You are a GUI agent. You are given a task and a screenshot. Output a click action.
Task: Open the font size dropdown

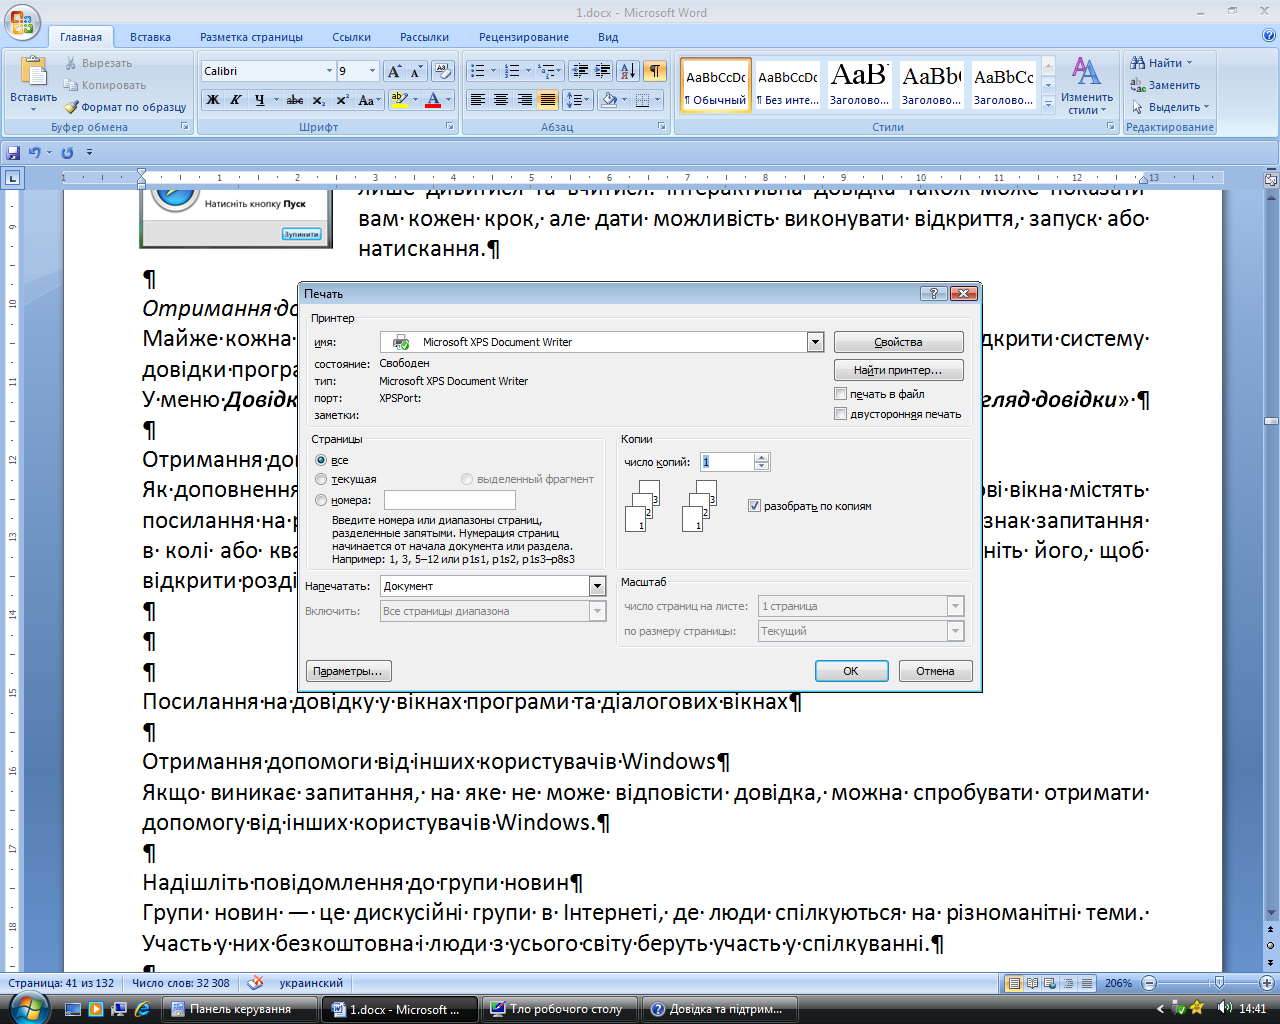373,71
